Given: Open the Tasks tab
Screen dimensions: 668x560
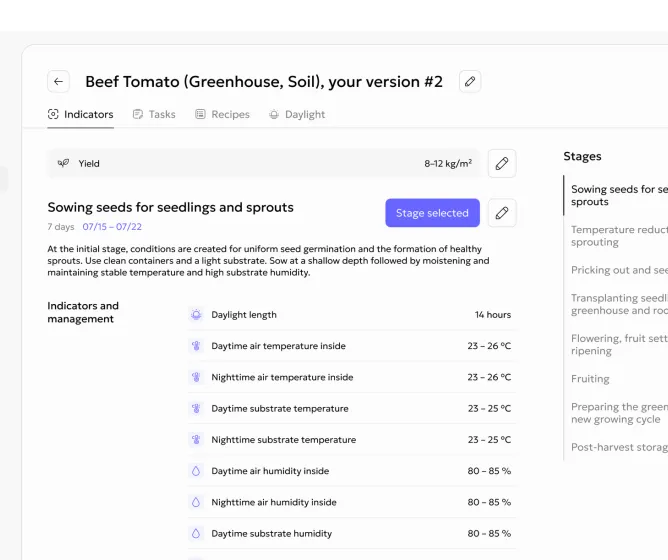Looking at the screenshot, I should click(154, 114).
